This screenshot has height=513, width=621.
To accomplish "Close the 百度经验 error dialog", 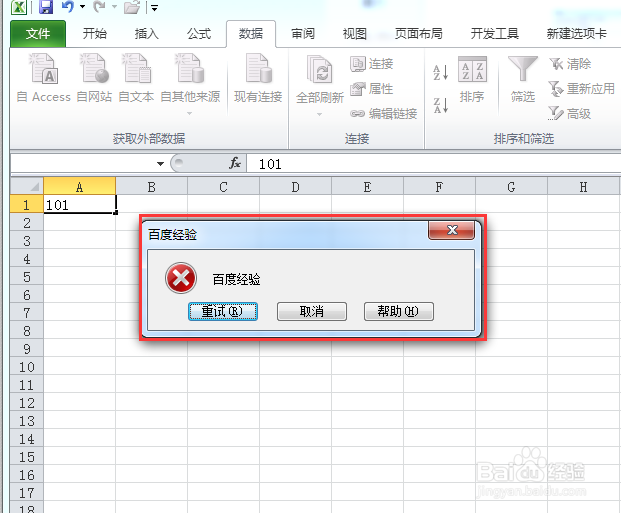I will (451, 230).
